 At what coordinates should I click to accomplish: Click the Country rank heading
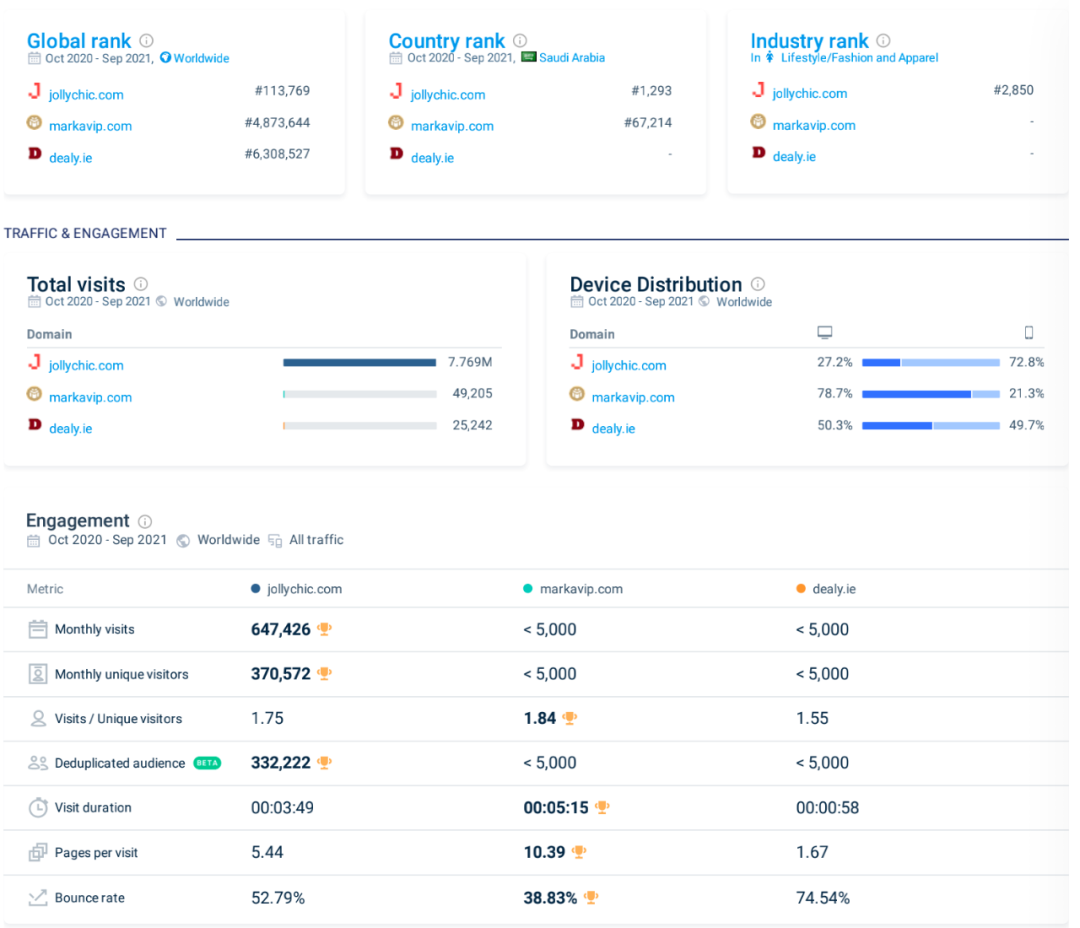point(446,41)
